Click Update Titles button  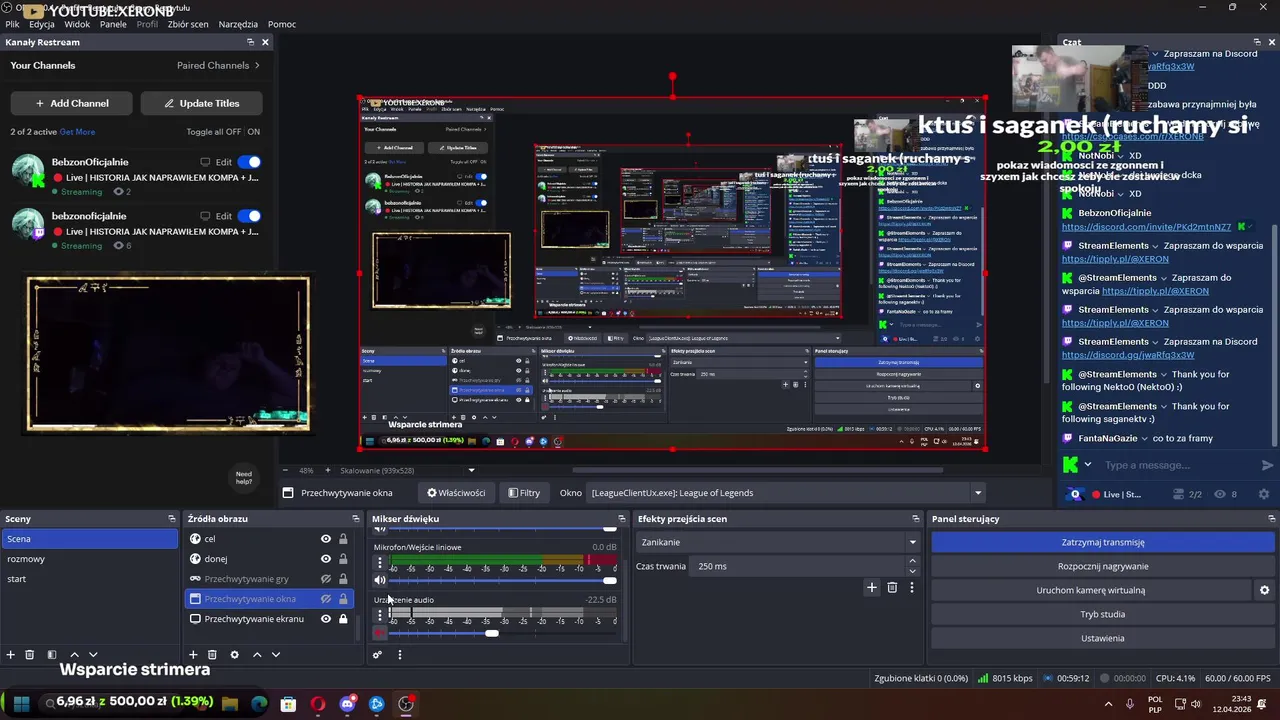tap(202, 103)
